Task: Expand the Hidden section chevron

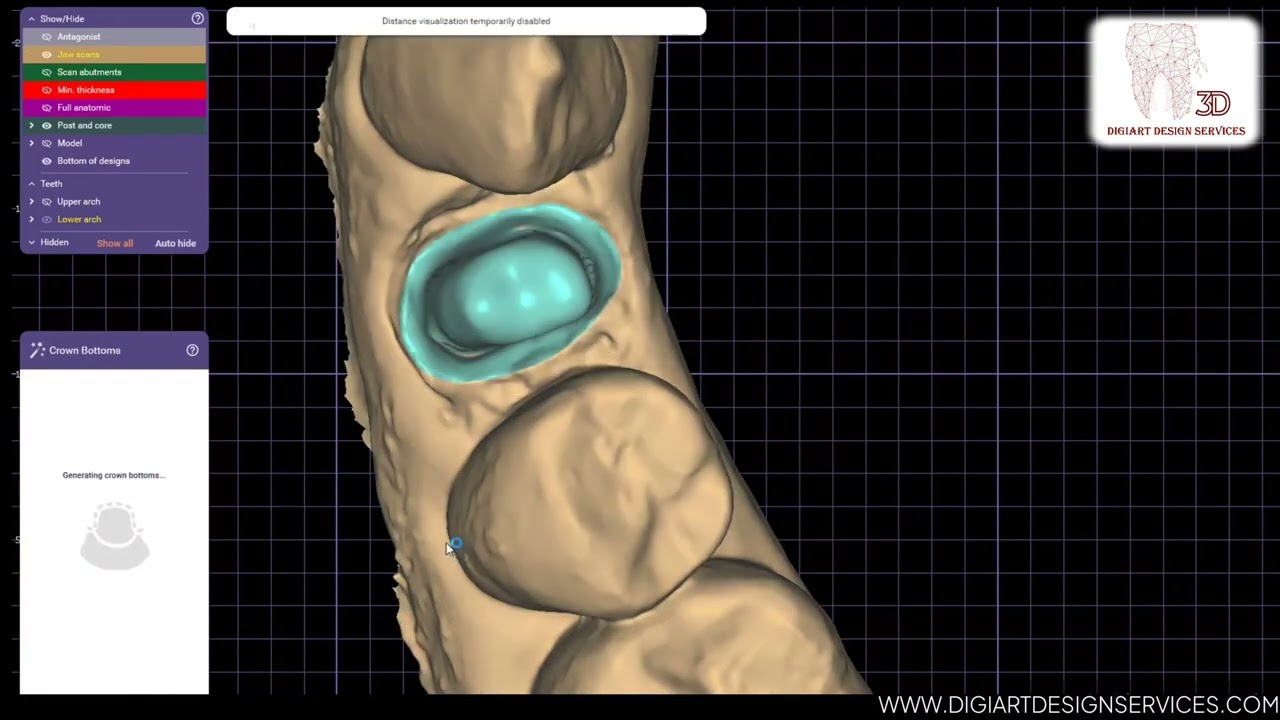Action: pos(31,243)
